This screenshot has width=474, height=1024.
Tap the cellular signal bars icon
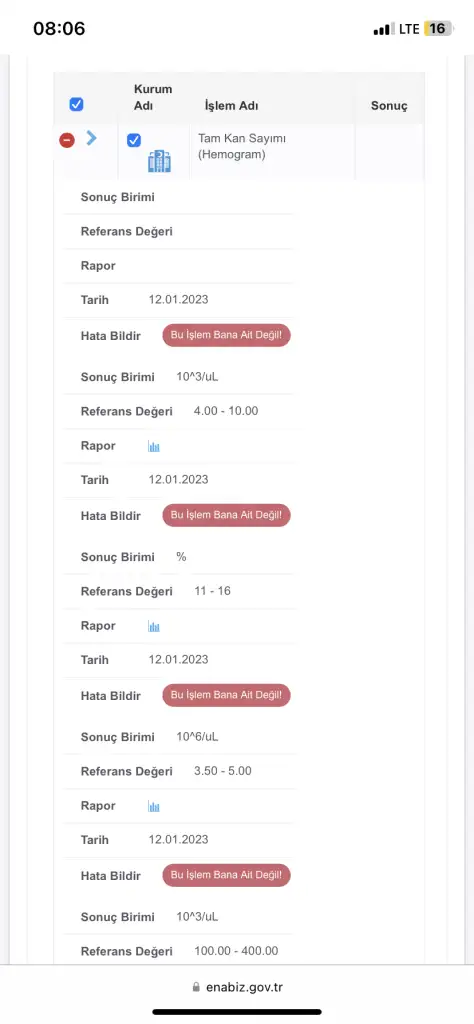point(384,29)
